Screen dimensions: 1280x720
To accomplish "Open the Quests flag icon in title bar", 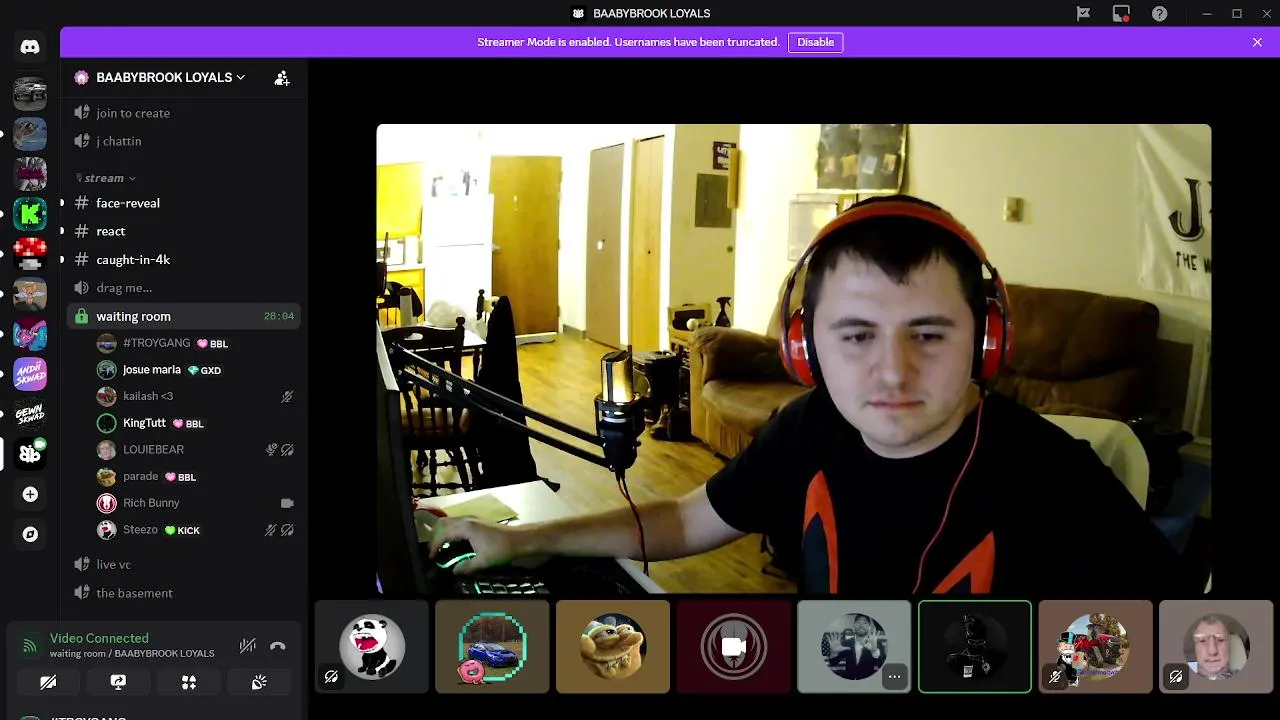I will pyautogui.click(x=1083, y=14).
